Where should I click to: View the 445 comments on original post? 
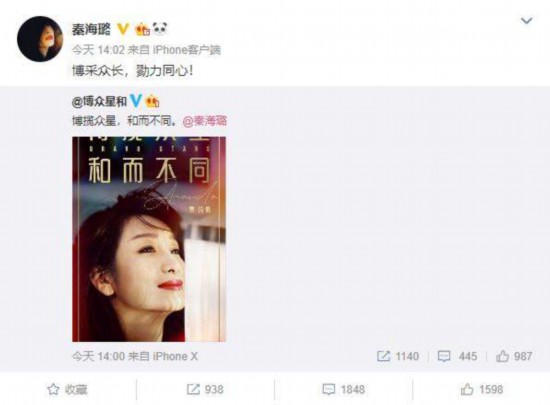(457, 356)
